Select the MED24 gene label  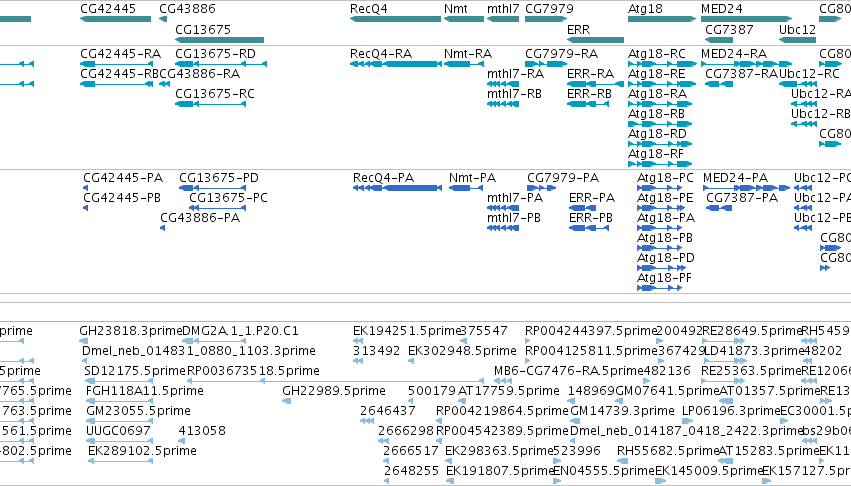[x=722, y=9]
